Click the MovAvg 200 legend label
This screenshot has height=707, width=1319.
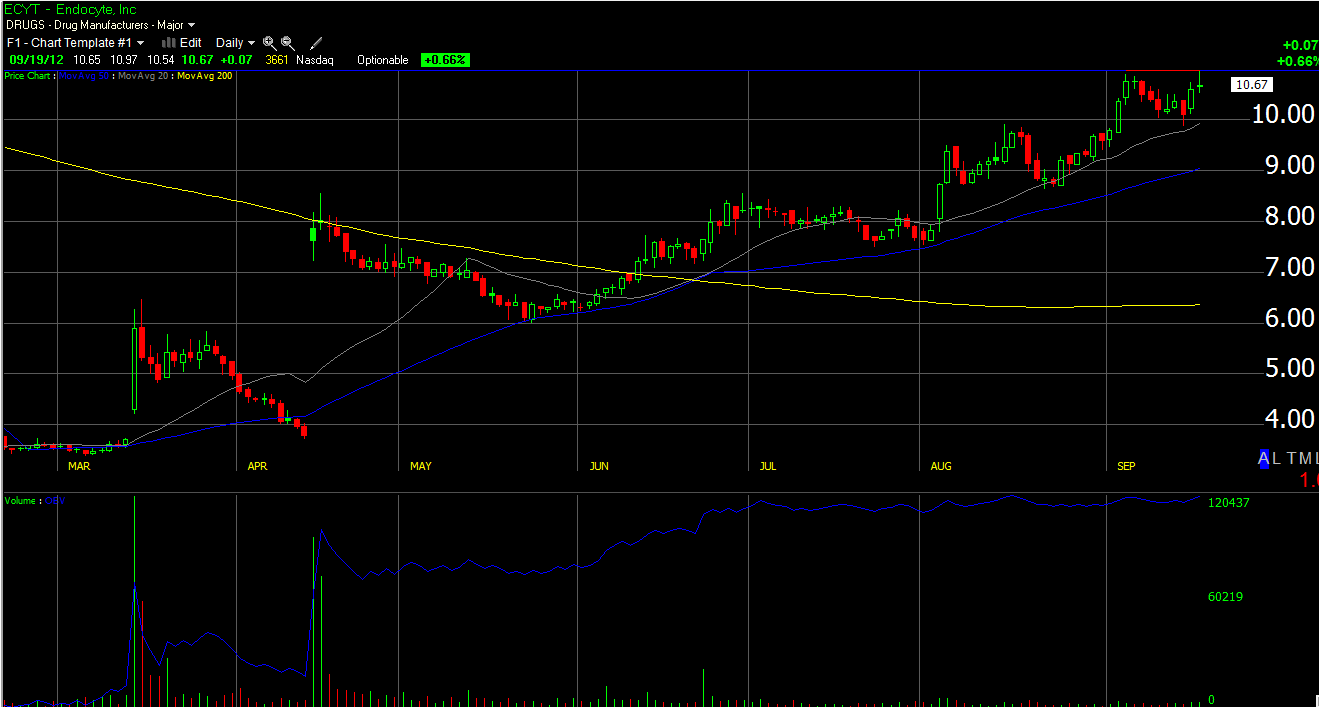click(x=205, y=75)
